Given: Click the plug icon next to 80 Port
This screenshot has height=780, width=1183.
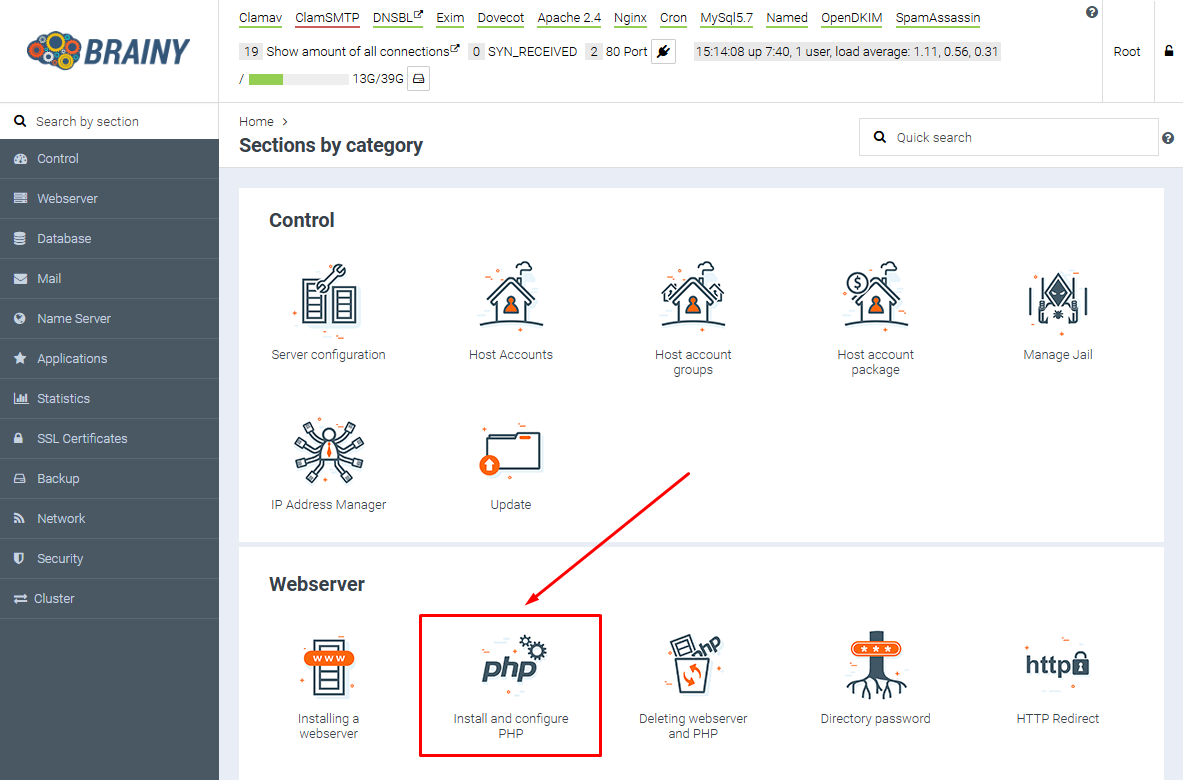Looking at the screenshot, I should (663, 51).
